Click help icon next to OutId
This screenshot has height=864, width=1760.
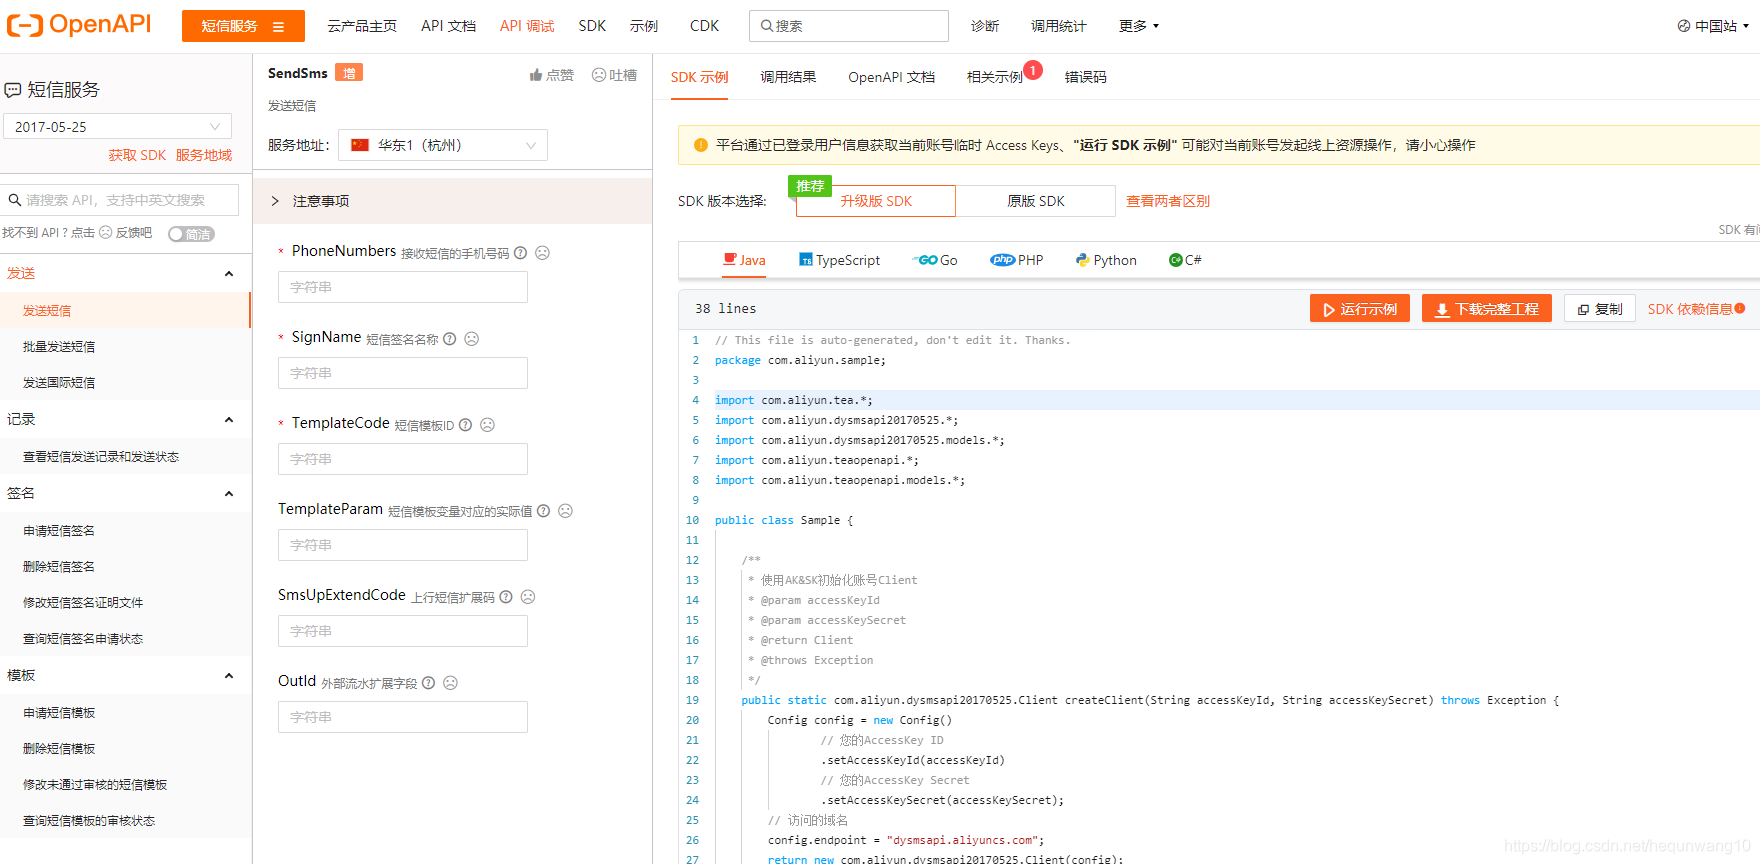[428, 683]
